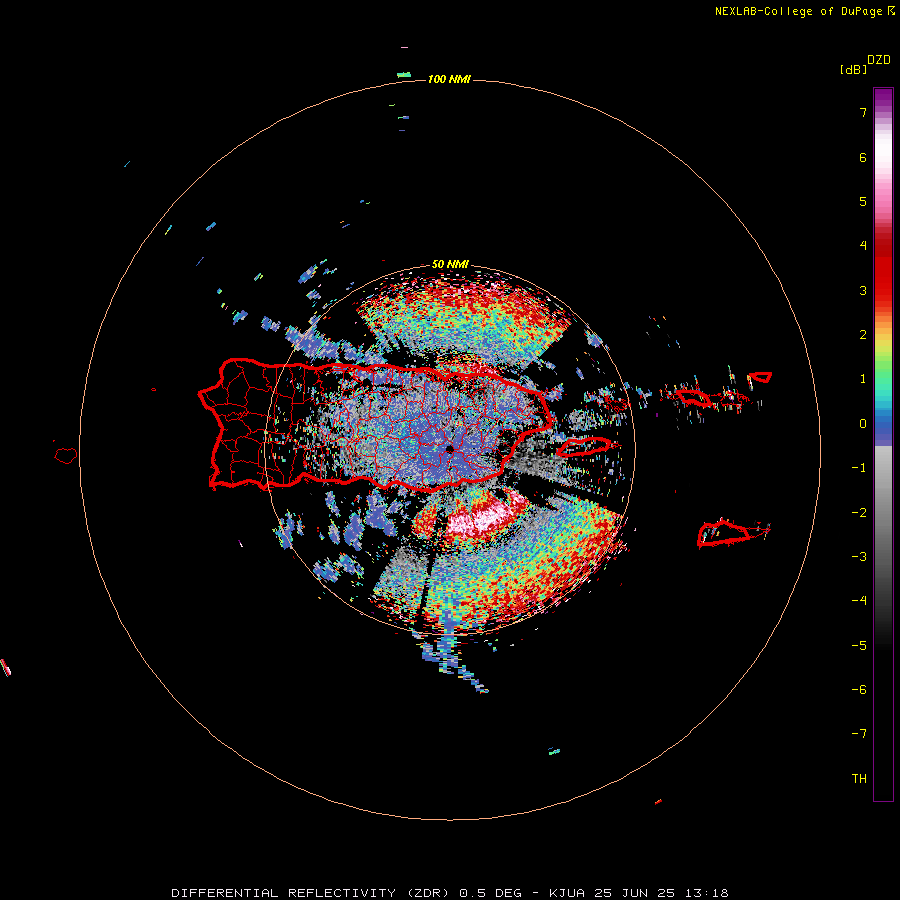The width and height of the screenshot is (900, 900).
Task: Click the "2" tick label on the scale
Action: (x=863, y=335)
